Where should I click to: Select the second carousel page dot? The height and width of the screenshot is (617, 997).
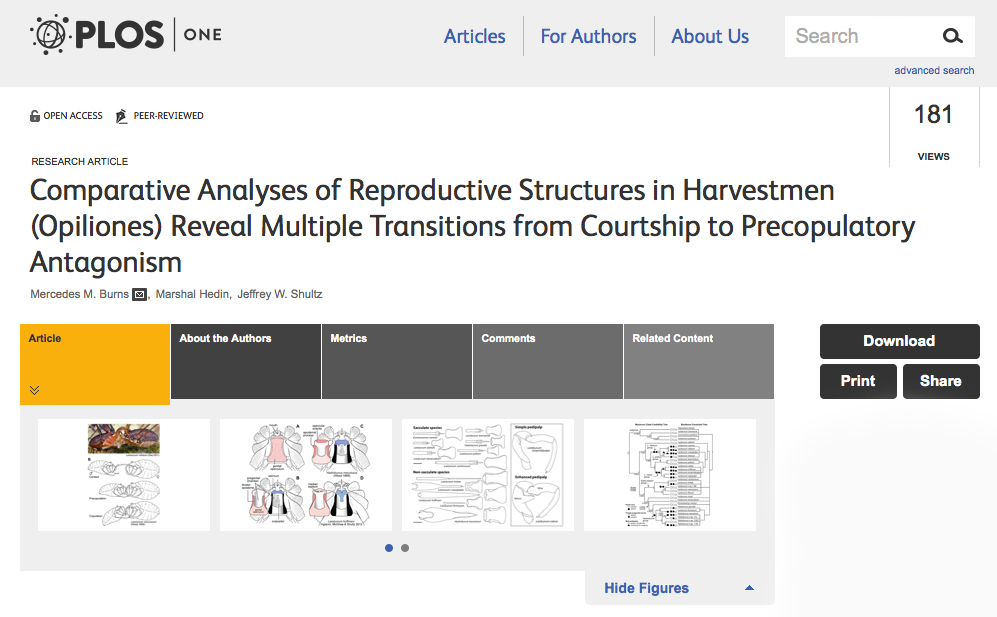[x=405, y=548]
